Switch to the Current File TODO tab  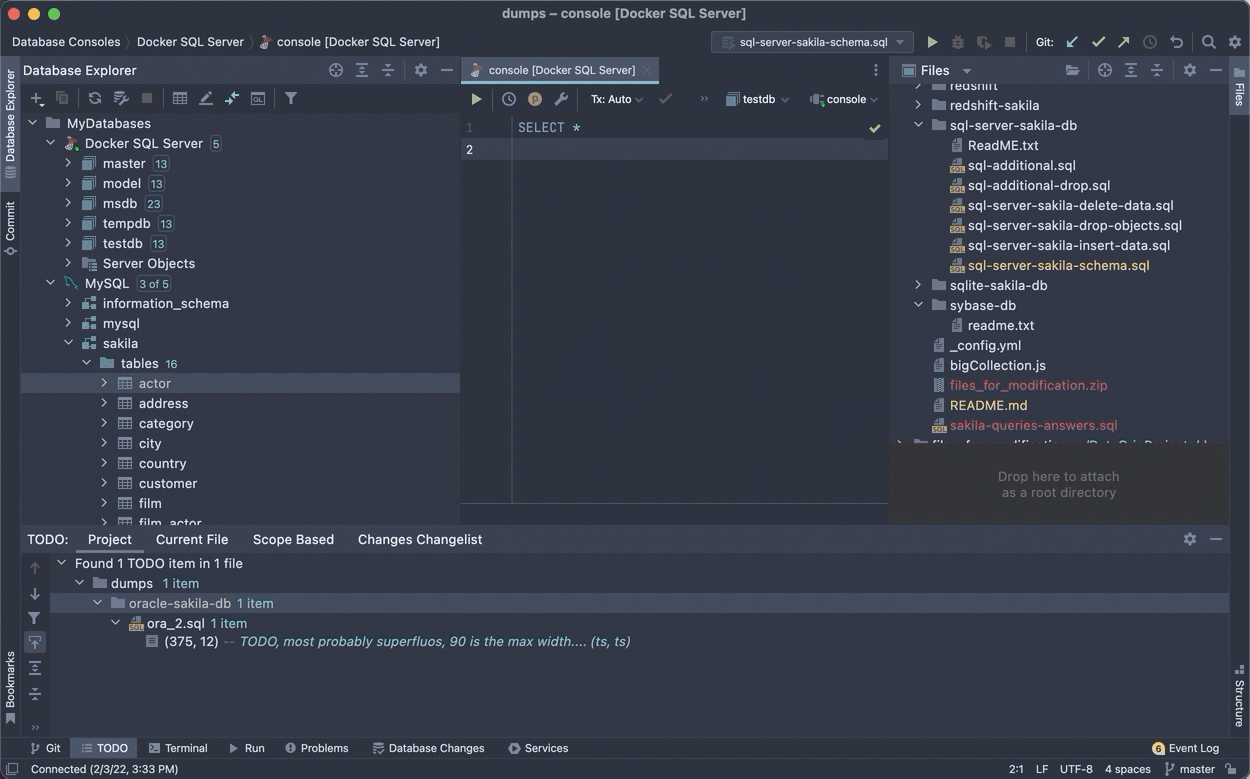click(192, 539)
